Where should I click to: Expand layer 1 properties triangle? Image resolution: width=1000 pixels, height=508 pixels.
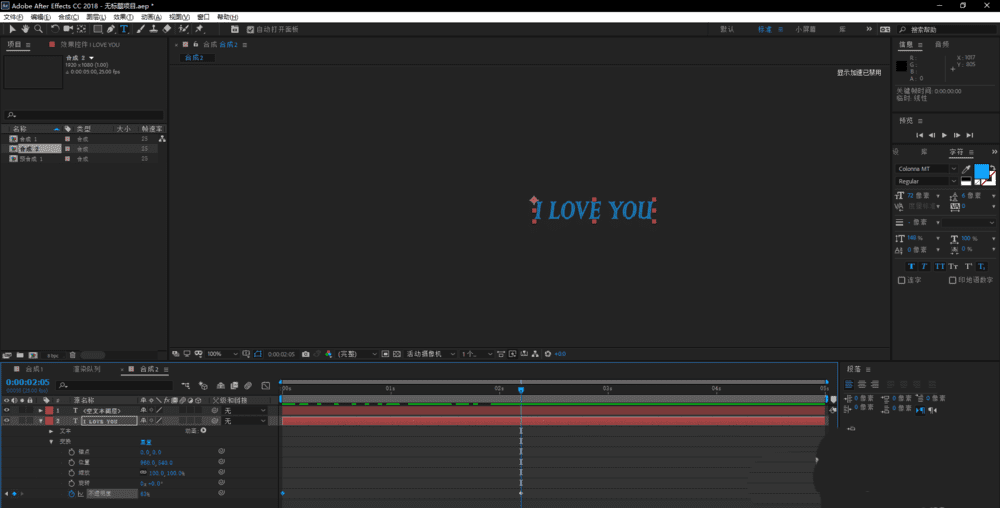[x=41, y=410]
